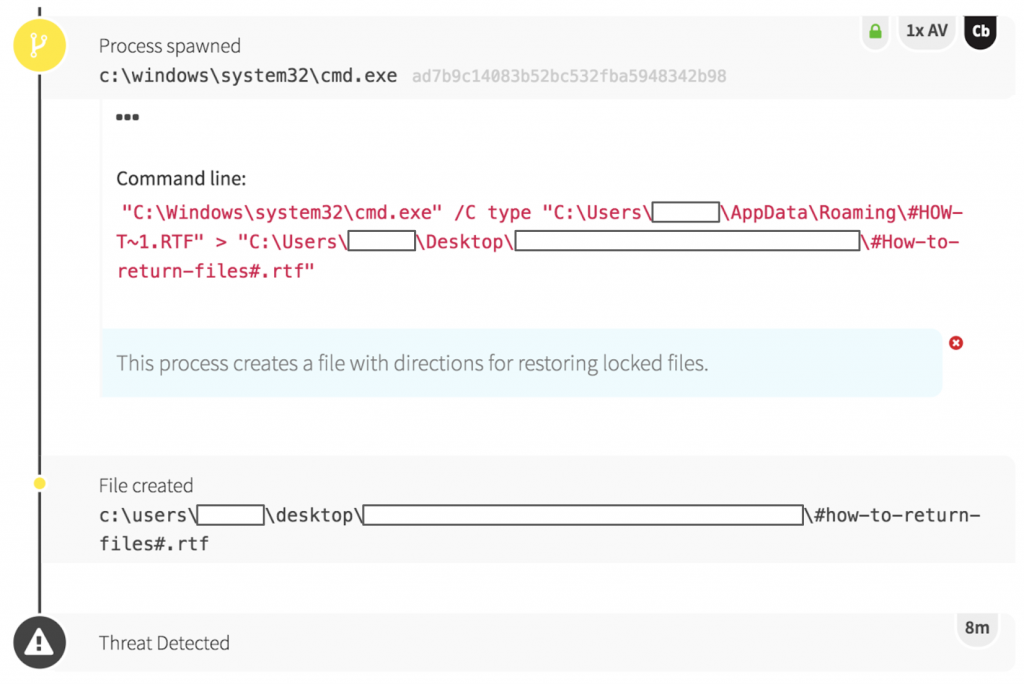Click the 1x AV detection badge
The width and height of the screenshot is (1024, 684).
click(x=926, y=31)
